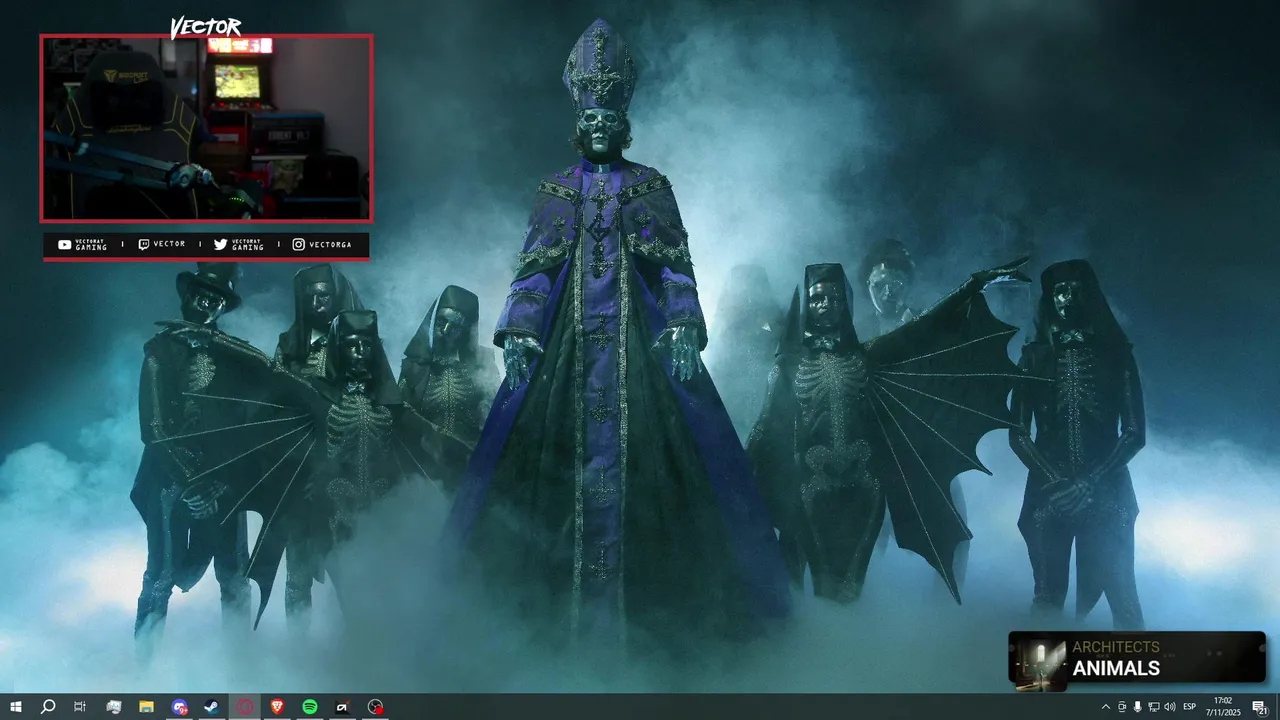The height and width of the screenshot is (720, 1280).
Task: Click the VECTOR logo above webcam
Action: click(205, 27)
